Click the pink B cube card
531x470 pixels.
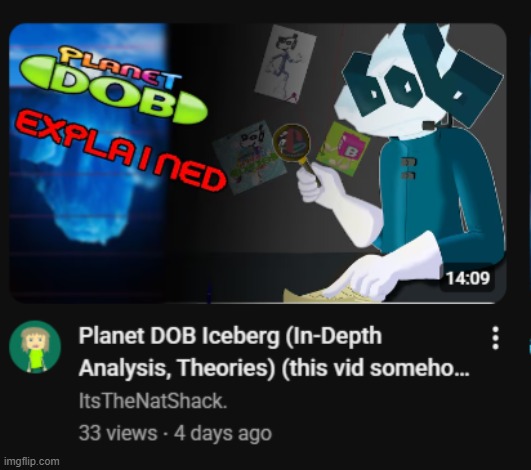coord(343,149)
